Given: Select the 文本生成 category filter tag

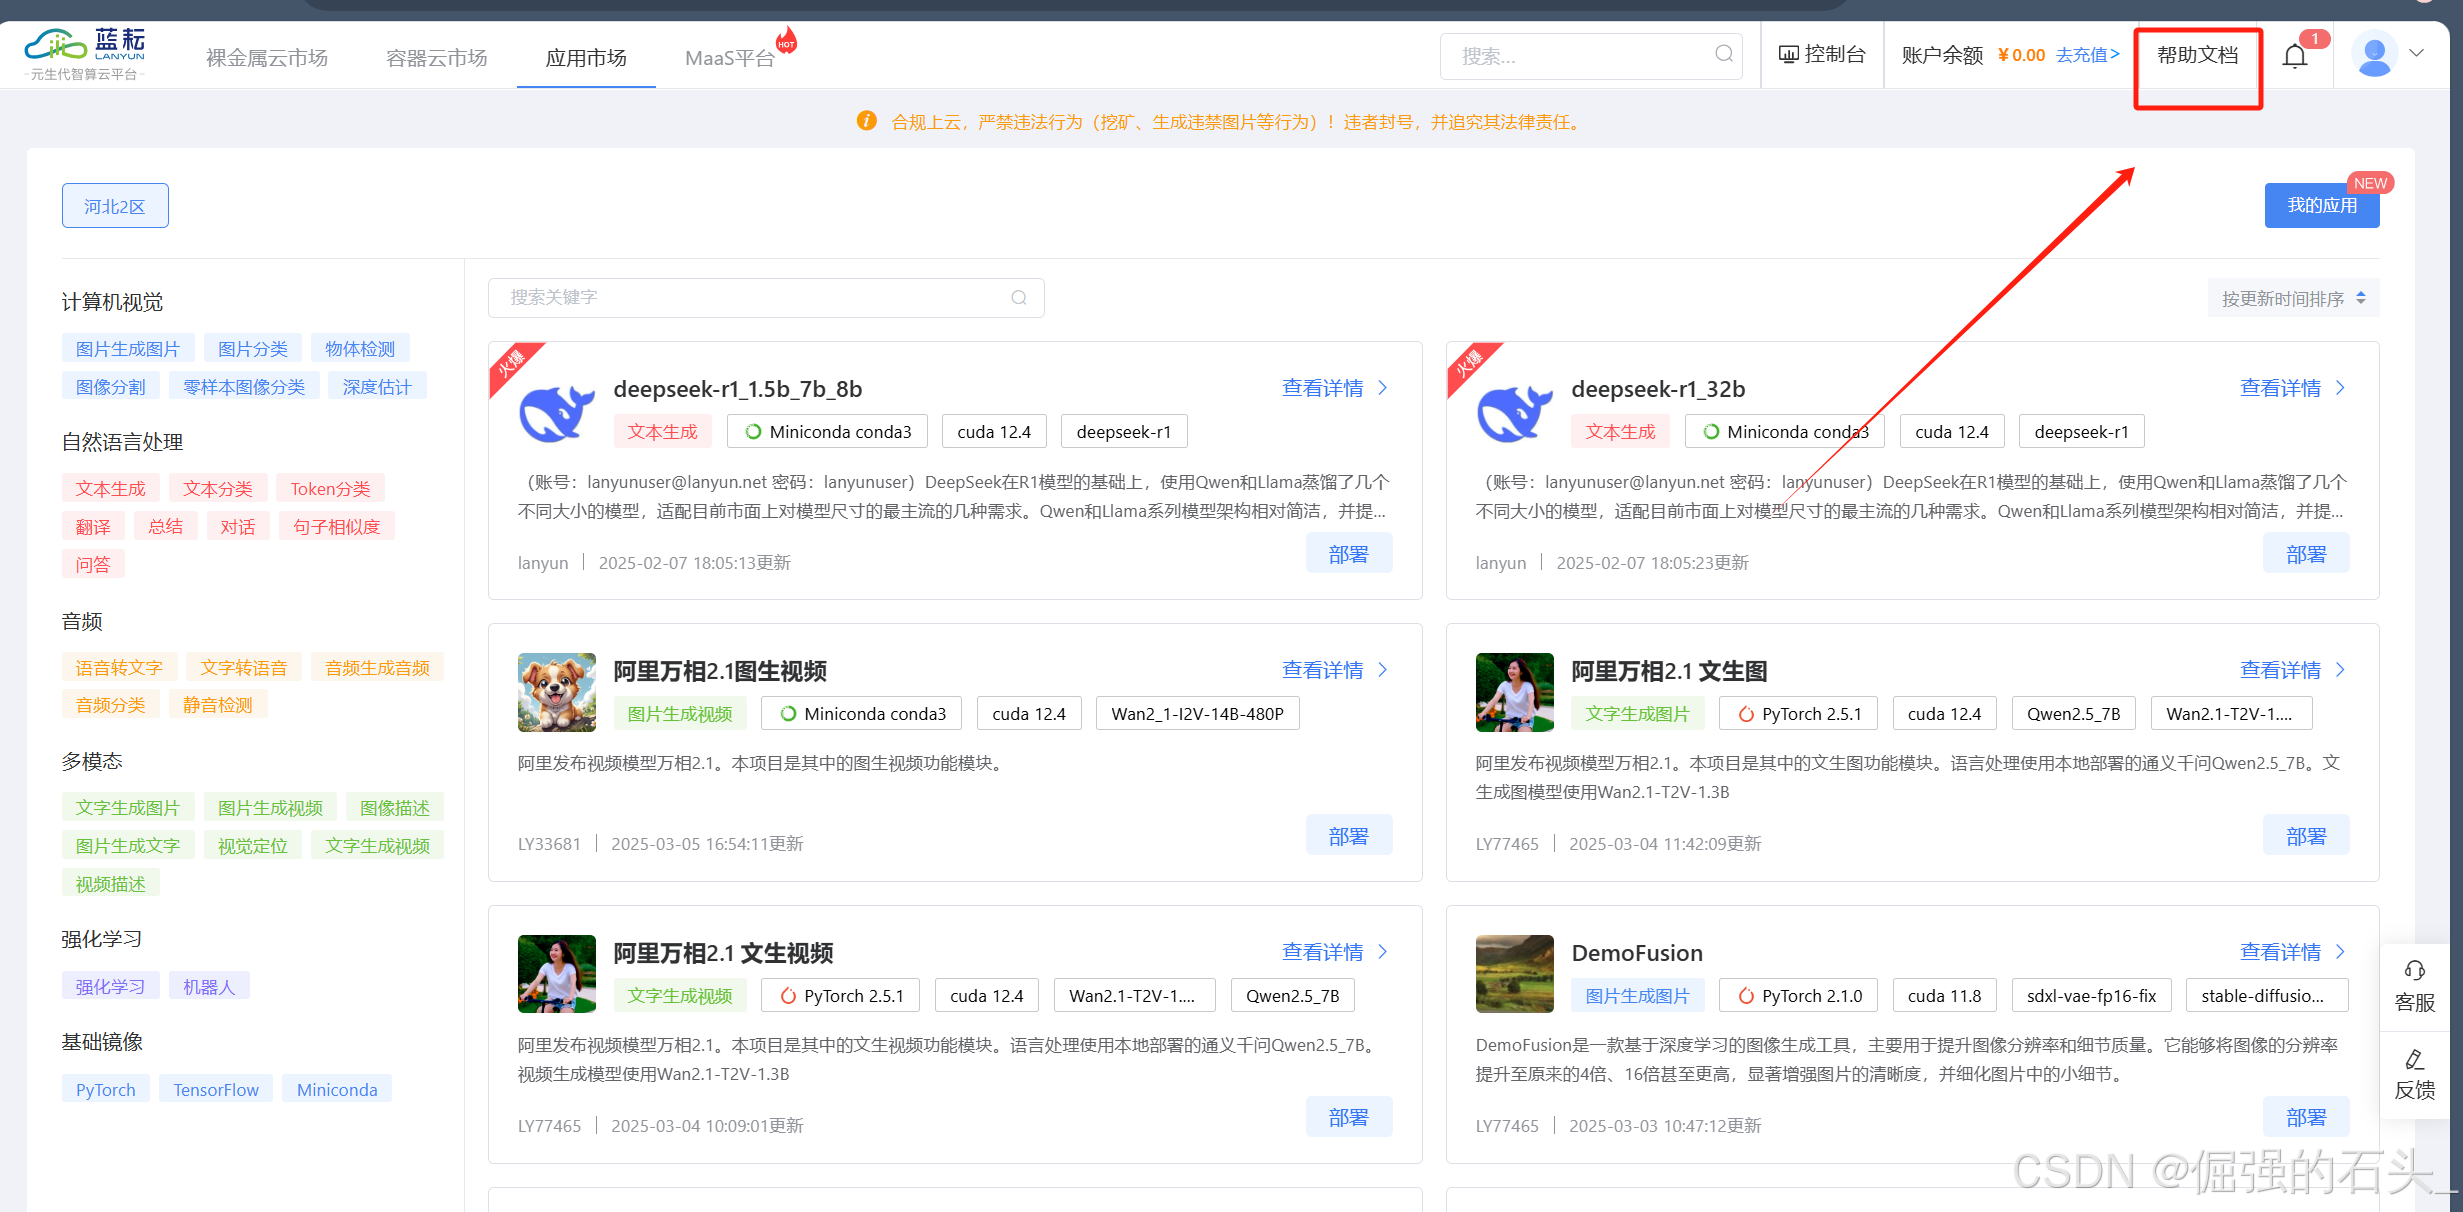Looking at the screenshot, I should [x=111, y=489].
